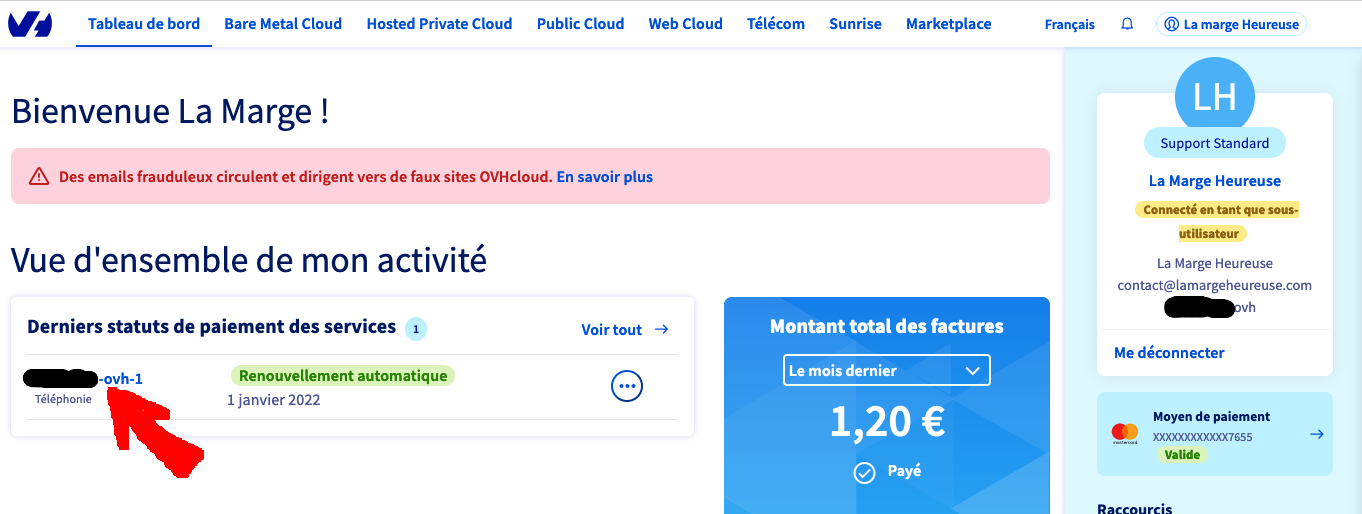
Task: Open the ovh-1 telephony service link
Action: click(x=83, y=378)
